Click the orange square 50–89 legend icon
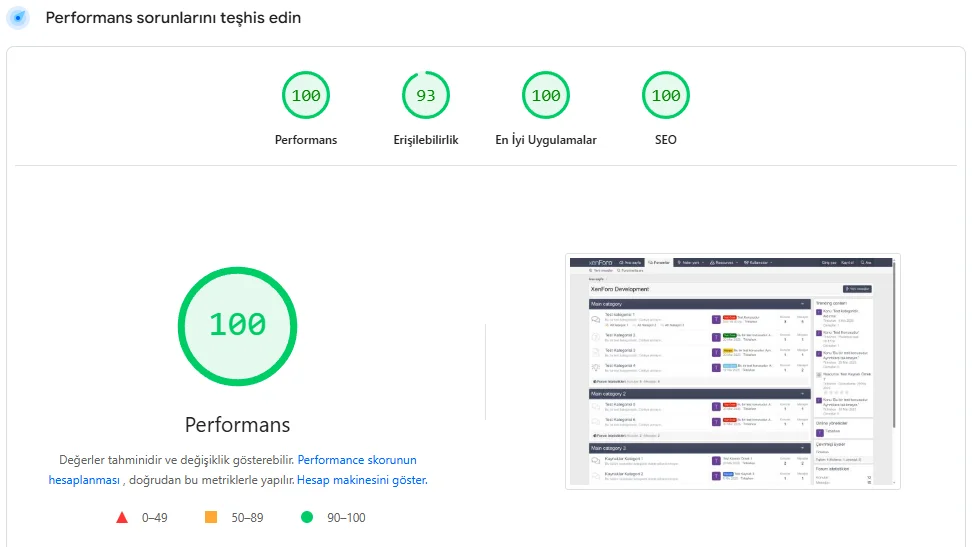Viewport: 973px width, 547px height. pos(211,518)
